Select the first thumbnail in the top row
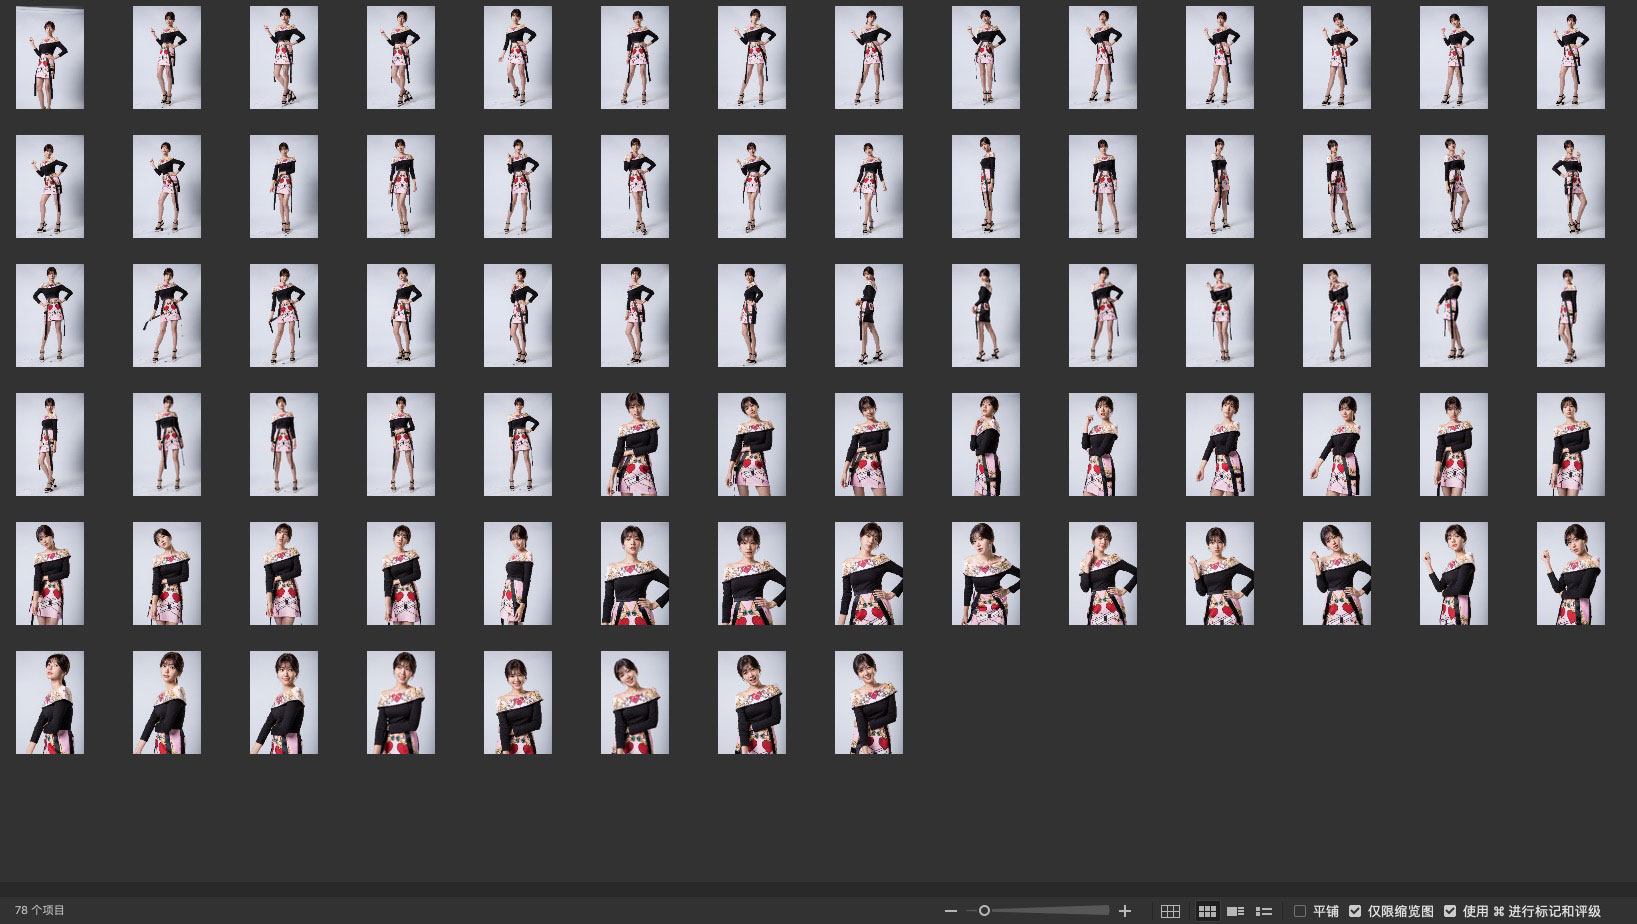The image size is (1637, 924). 50,58
